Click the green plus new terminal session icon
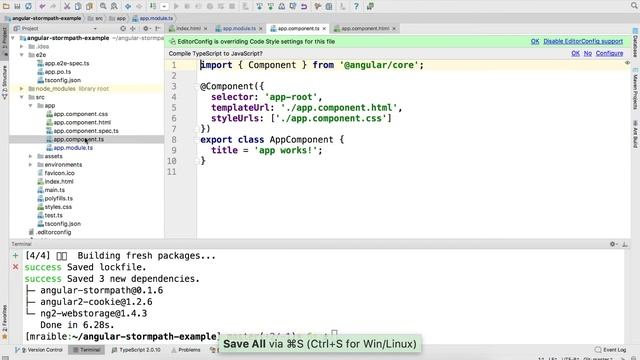This screenshot has height=360, width=640. pyautogui.click(x=16, y=256)
